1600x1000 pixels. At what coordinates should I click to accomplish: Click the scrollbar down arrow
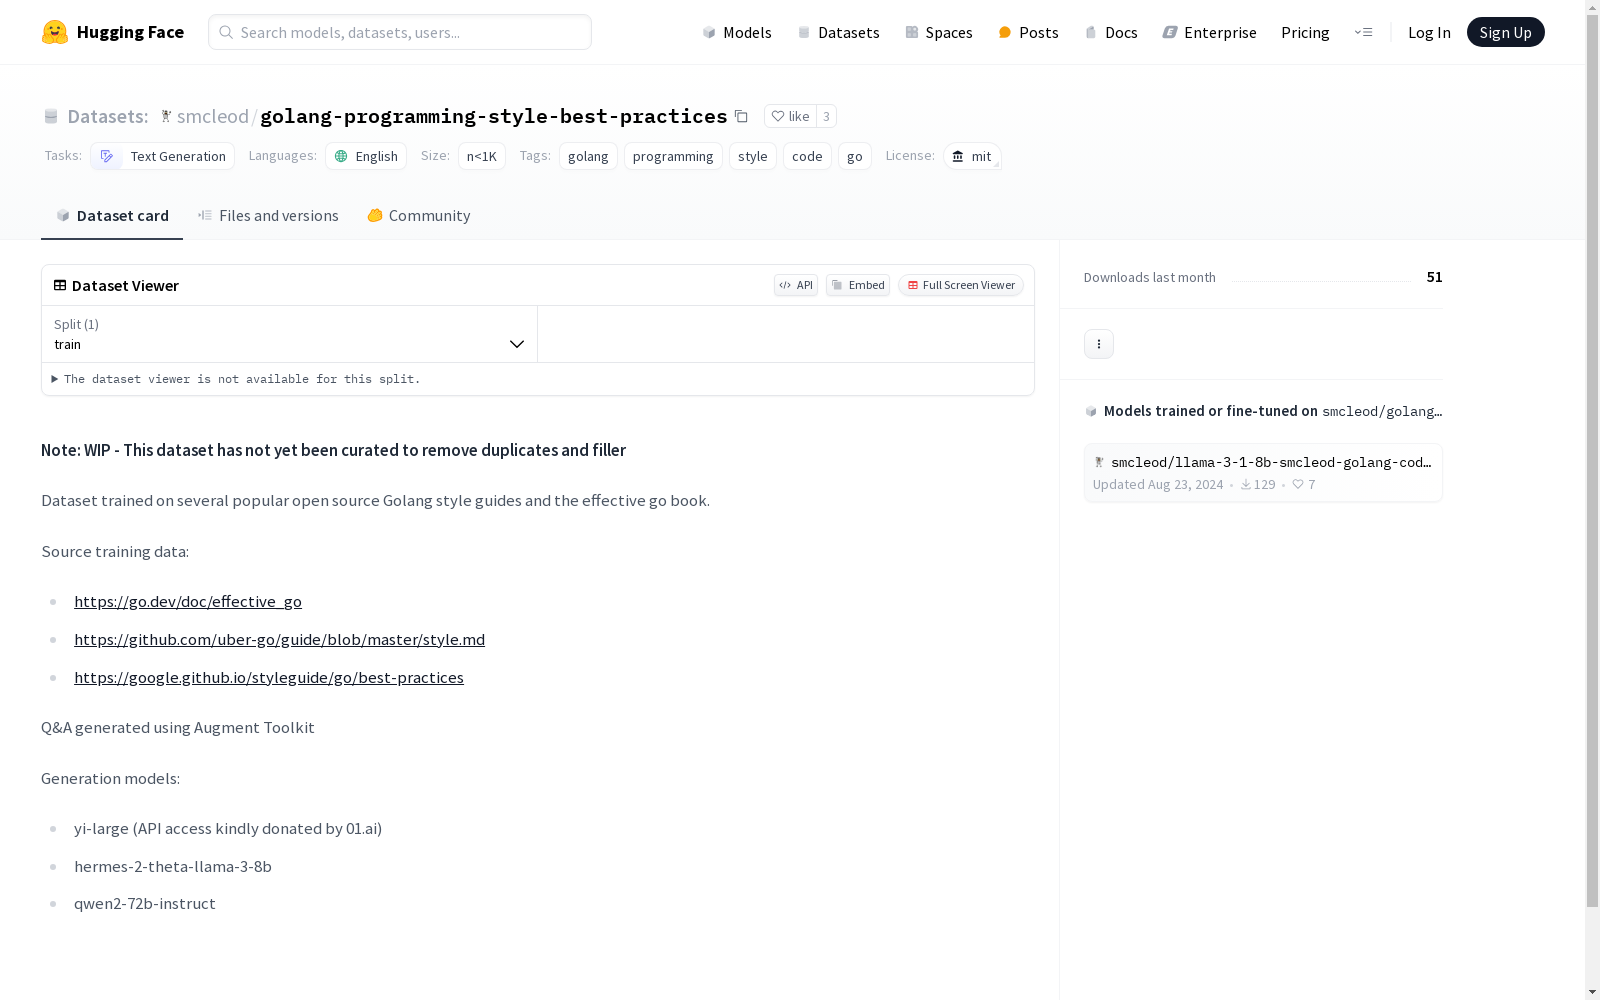tap(1592, 992)
